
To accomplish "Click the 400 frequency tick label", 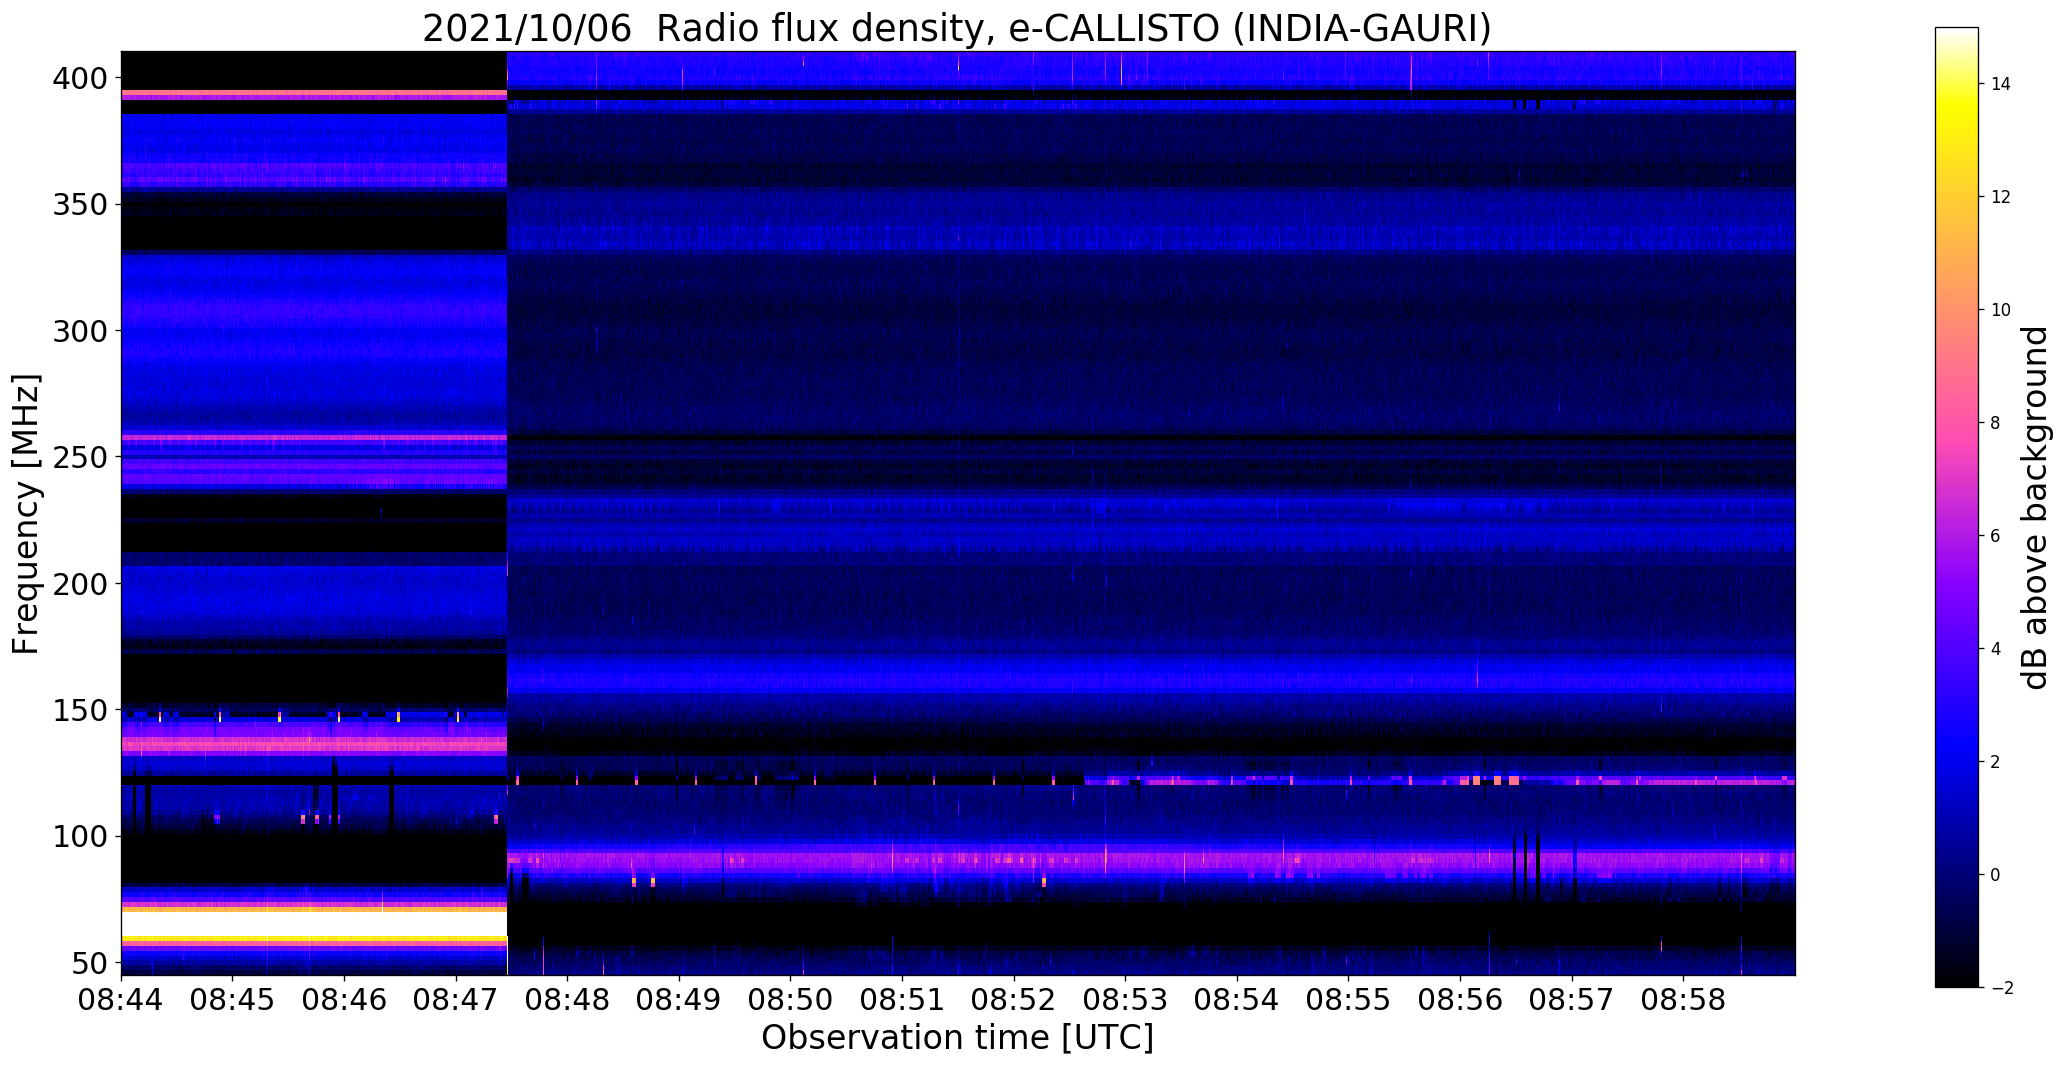I will pos(79,78).
